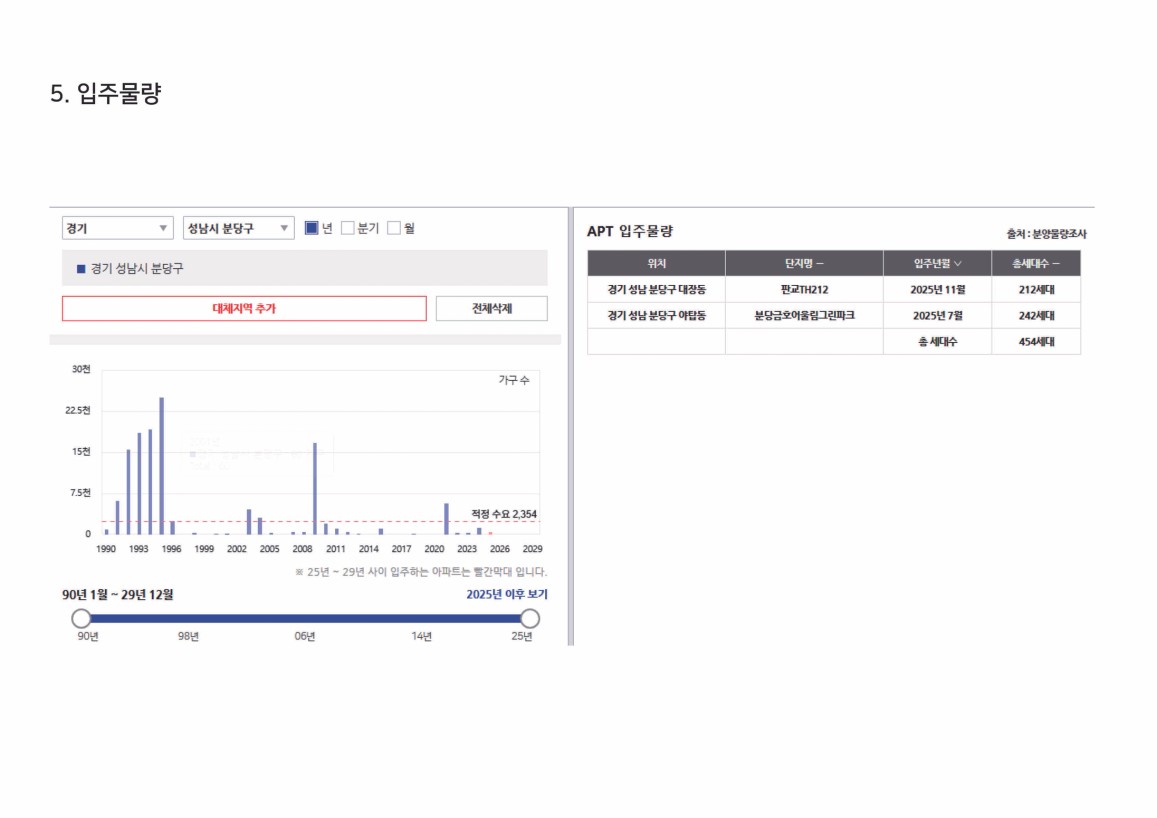Click the 분당금호어울림그린파크 complex name cell
Screen dimensions: 1157x818
tap(804, 316)
